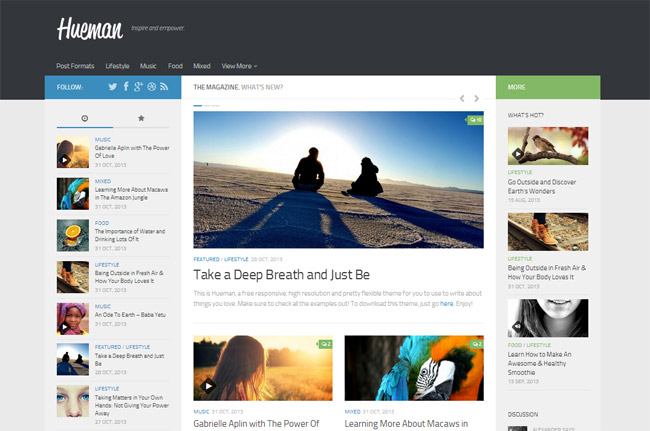Go to previous featured slide arrow

pyautogui.click(x=462, y=98)
